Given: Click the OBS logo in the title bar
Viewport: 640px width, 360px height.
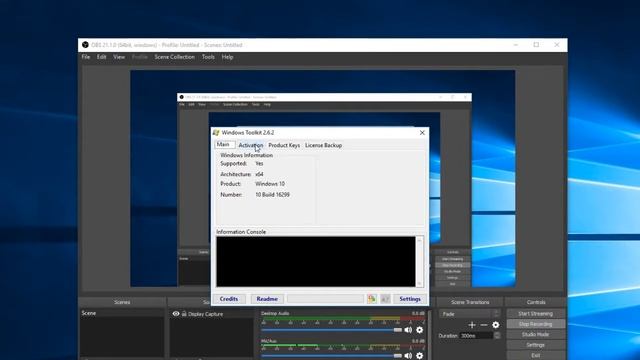Looking at the screenshot, I should (x=85, y=45).
